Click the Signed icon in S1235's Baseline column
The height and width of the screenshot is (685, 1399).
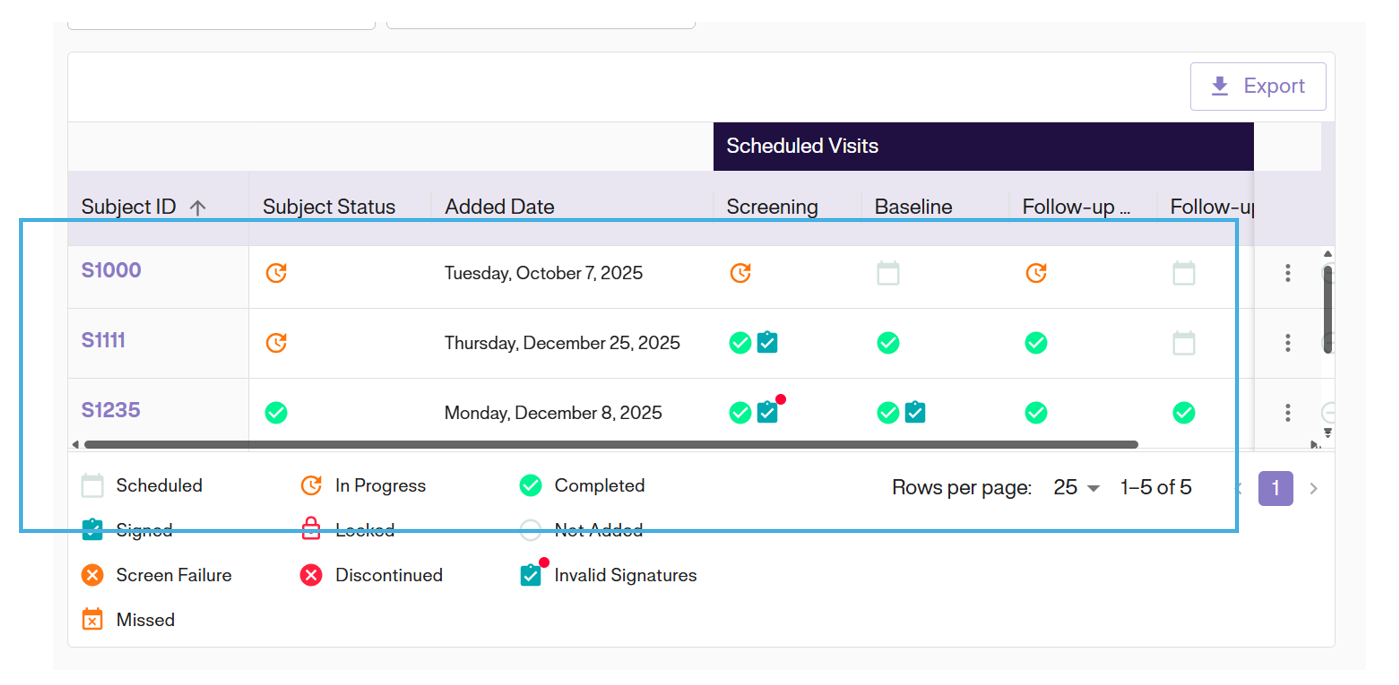pyautogui.click(x=915, y=412)
